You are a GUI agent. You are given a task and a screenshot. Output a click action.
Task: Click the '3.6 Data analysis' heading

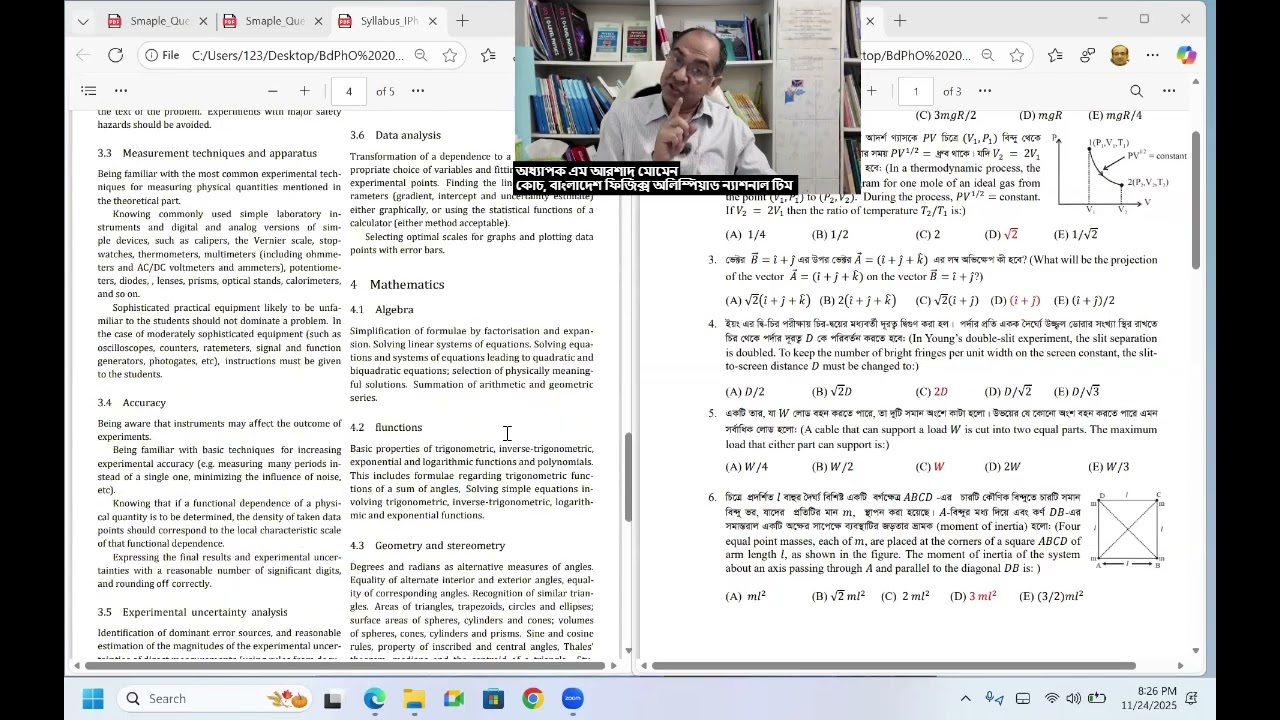coord(395,135)
